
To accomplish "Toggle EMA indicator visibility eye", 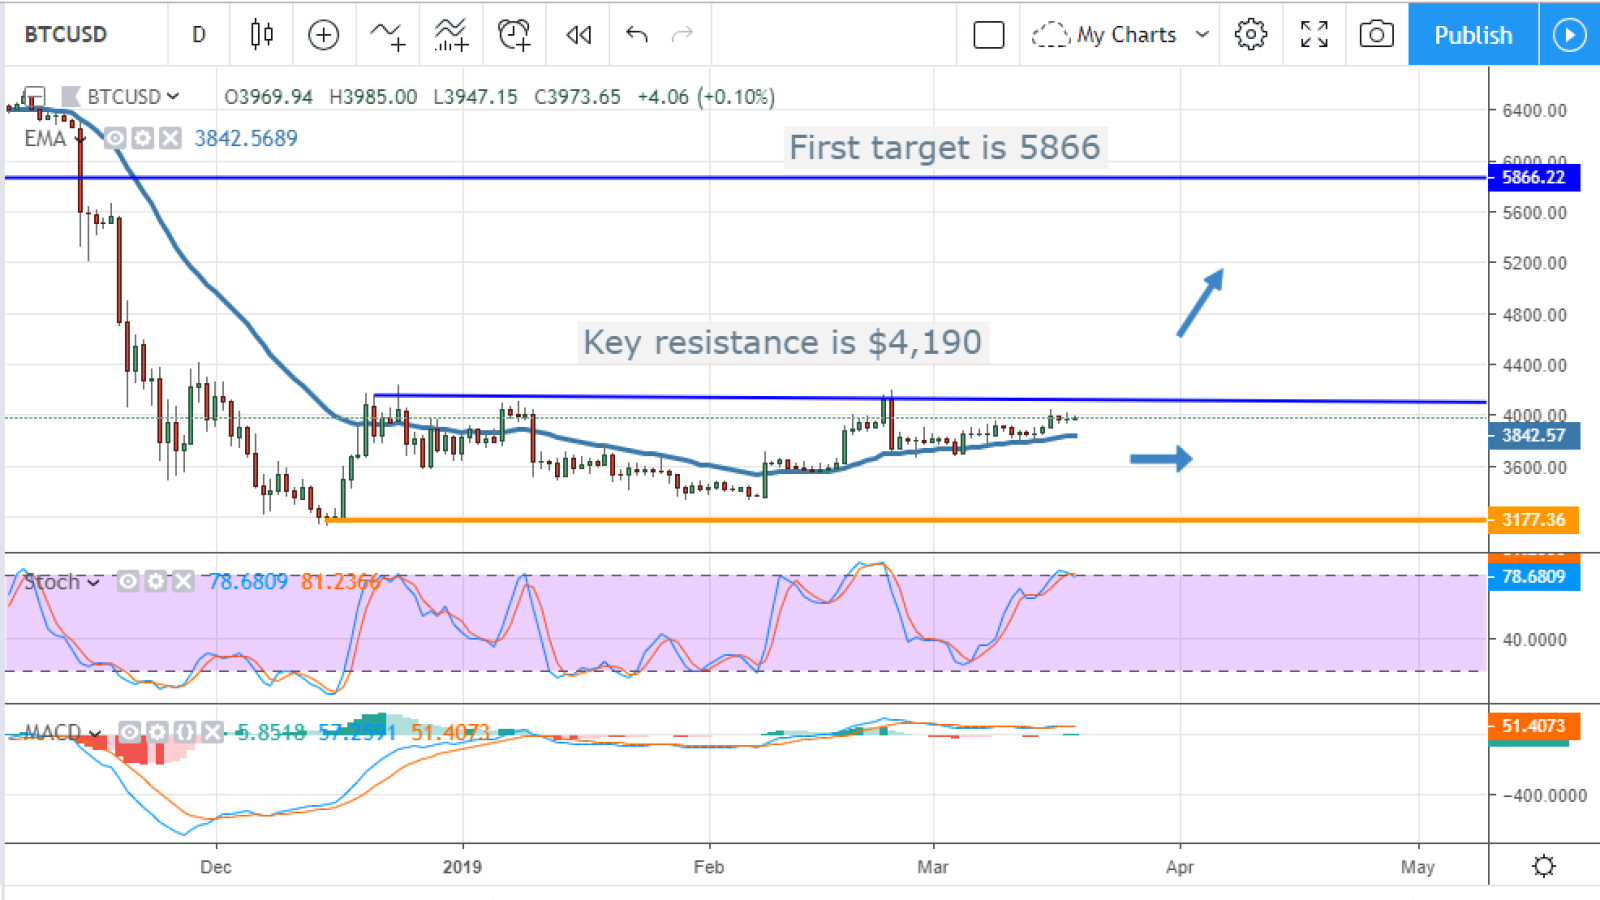I will (115, 138).
